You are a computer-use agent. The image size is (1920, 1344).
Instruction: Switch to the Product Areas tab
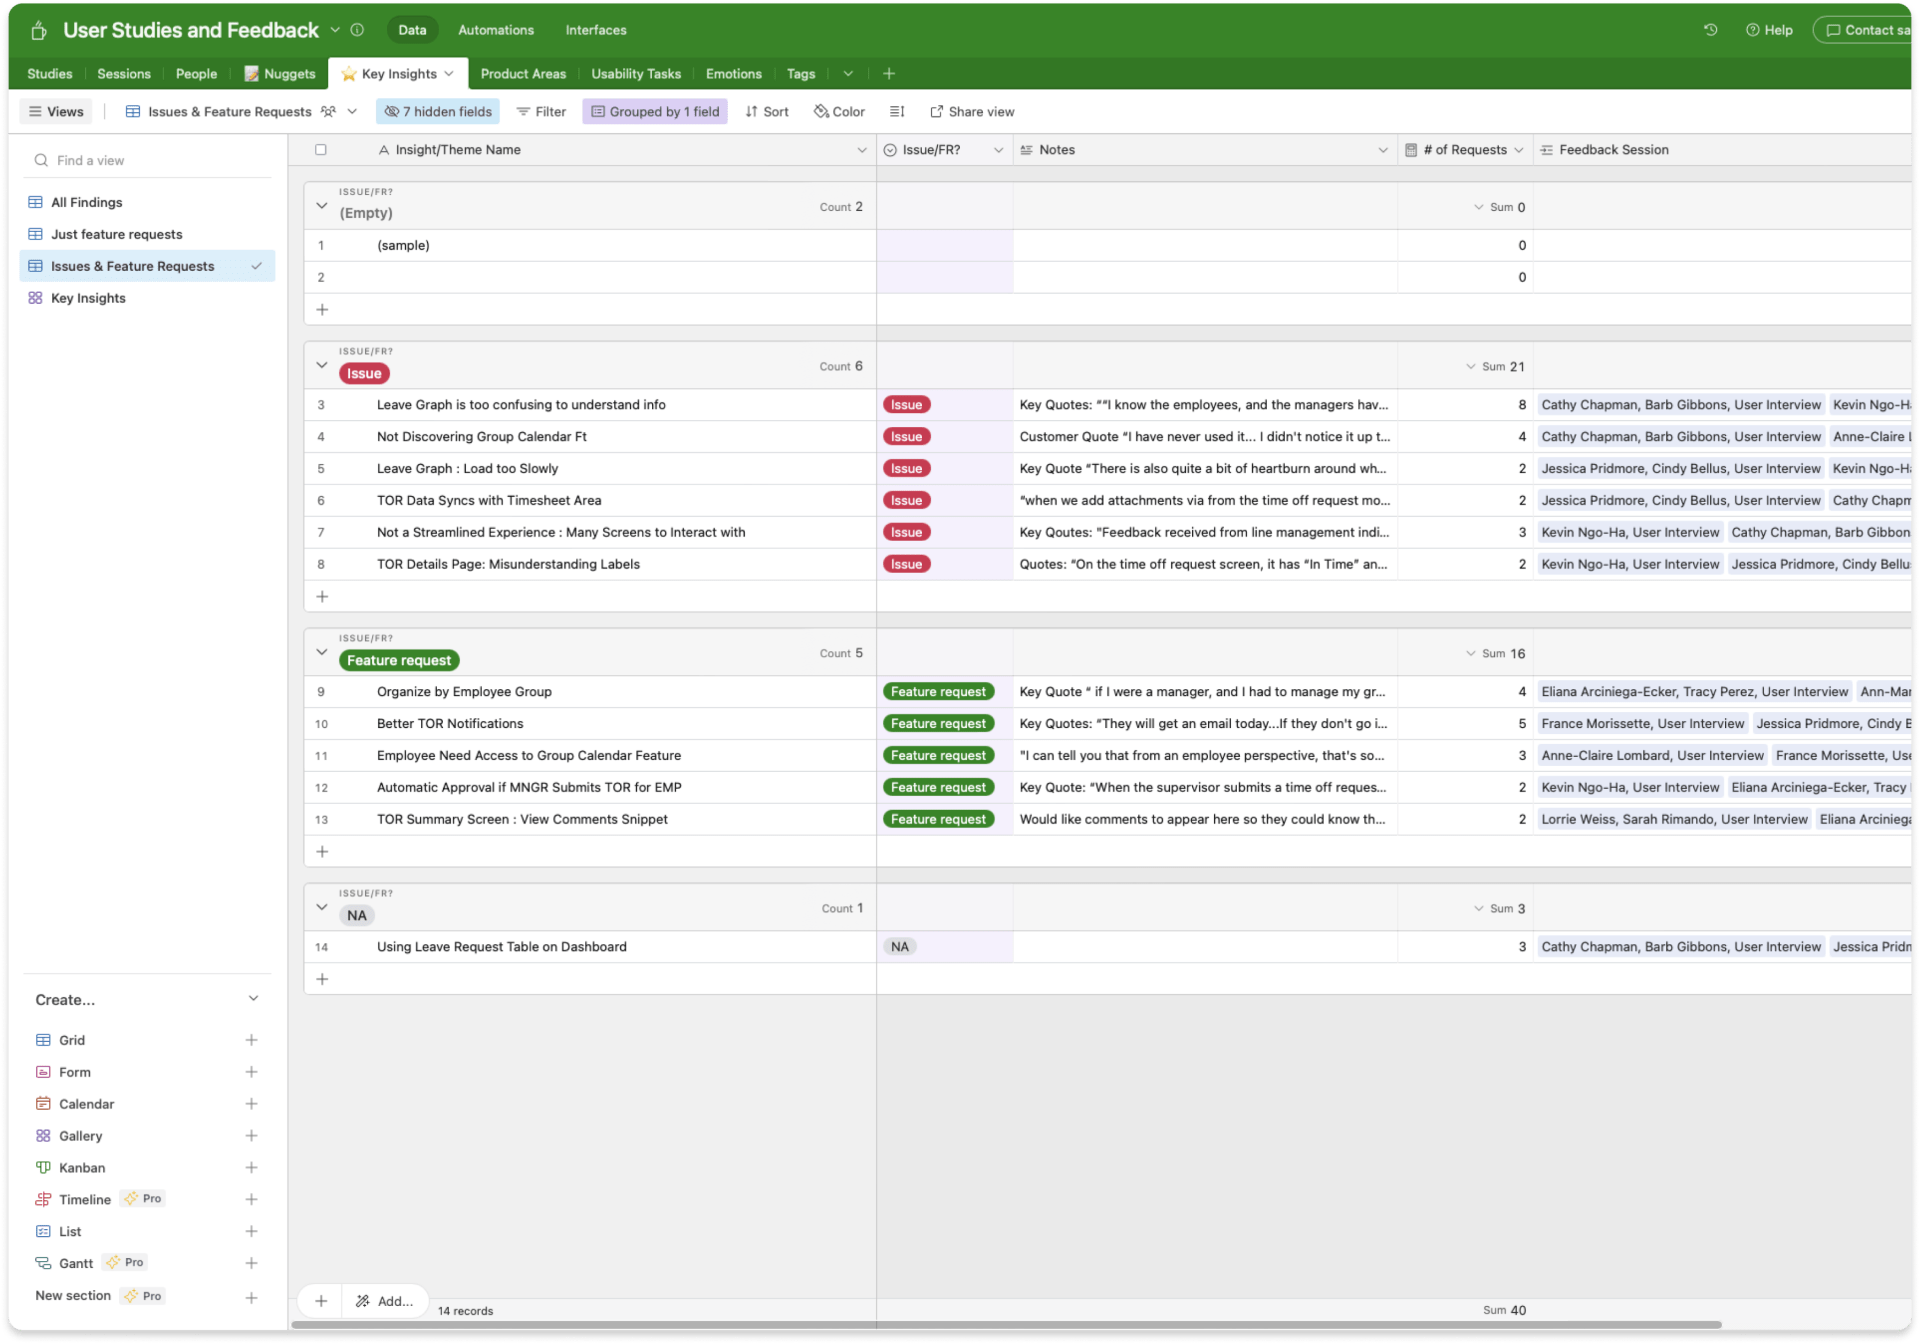(522, 74)
